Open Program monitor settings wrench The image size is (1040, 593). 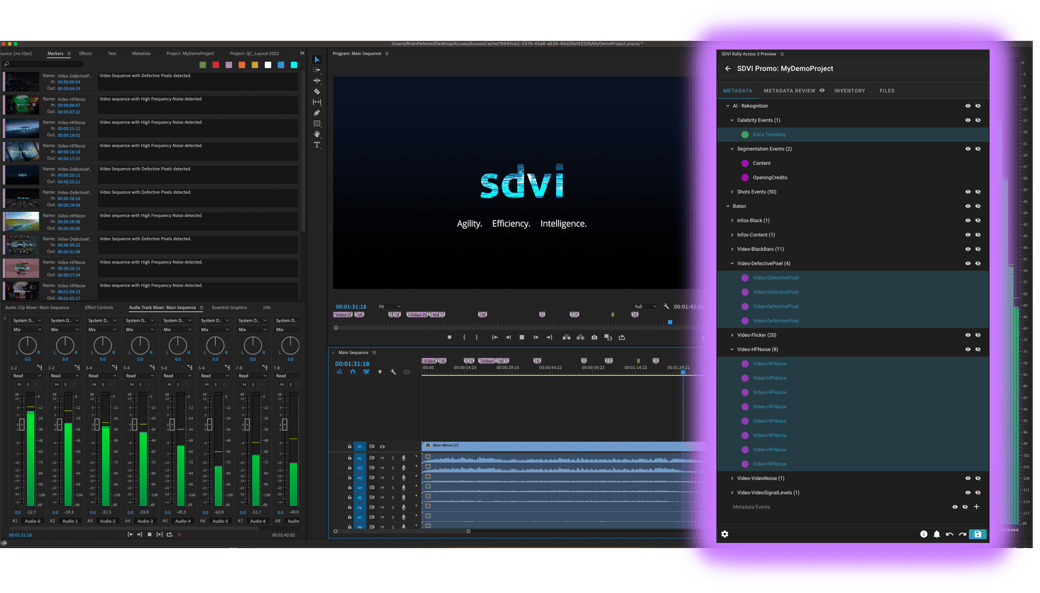point(666,306)
